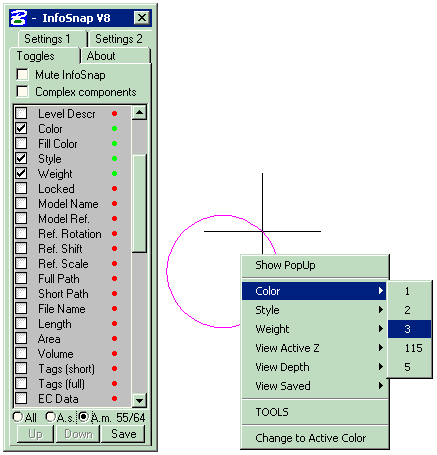Viewport: 437px width, 455px height.
Task: Click the green dot beside Color
Action: pyautogui.click(x=114, y=129)
